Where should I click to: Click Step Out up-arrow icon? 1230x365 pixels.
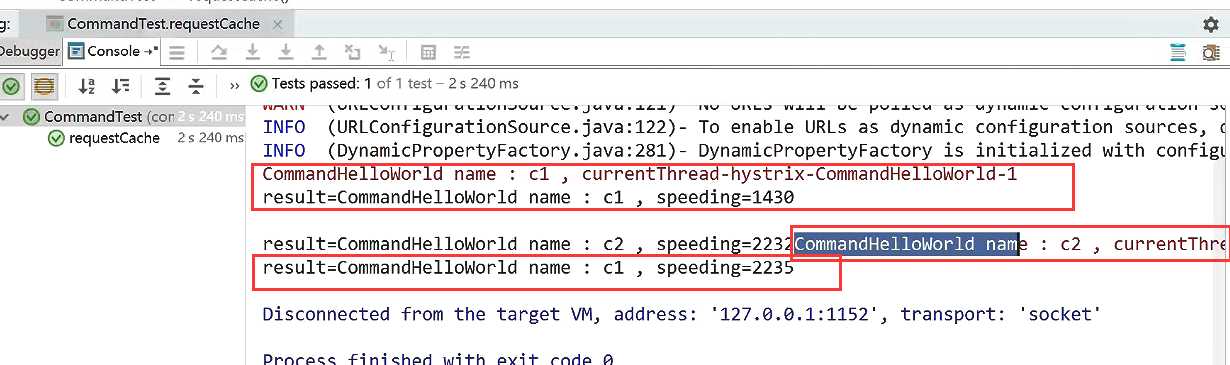(x=319, y=52)
